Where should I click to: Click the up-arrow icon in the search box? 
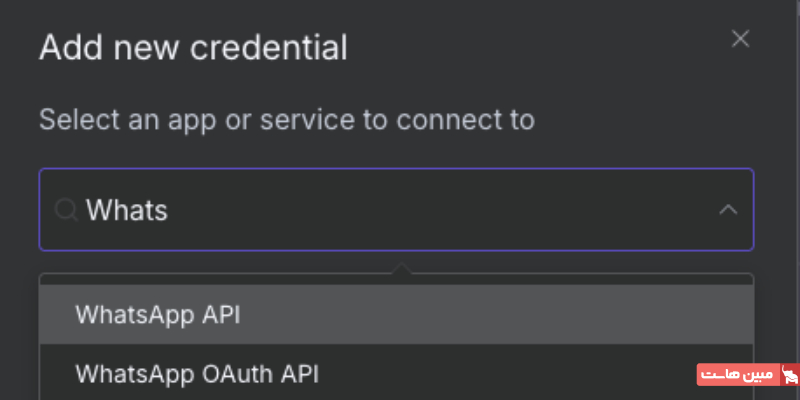[728, 210]
